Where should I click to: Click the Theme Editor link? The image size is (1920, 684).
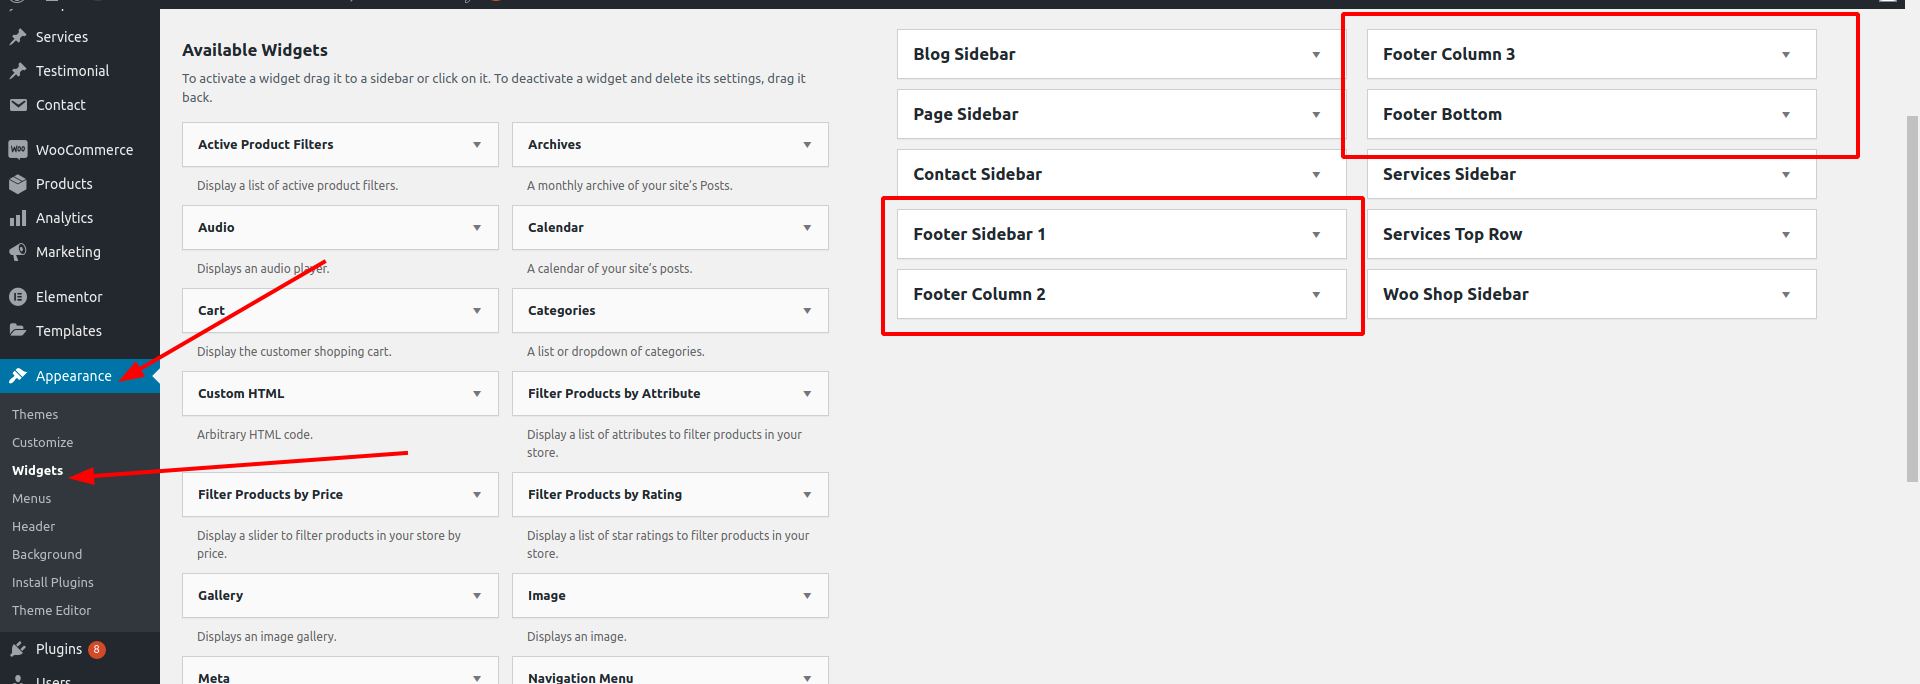pyautogui.click(x=51, y=610)
